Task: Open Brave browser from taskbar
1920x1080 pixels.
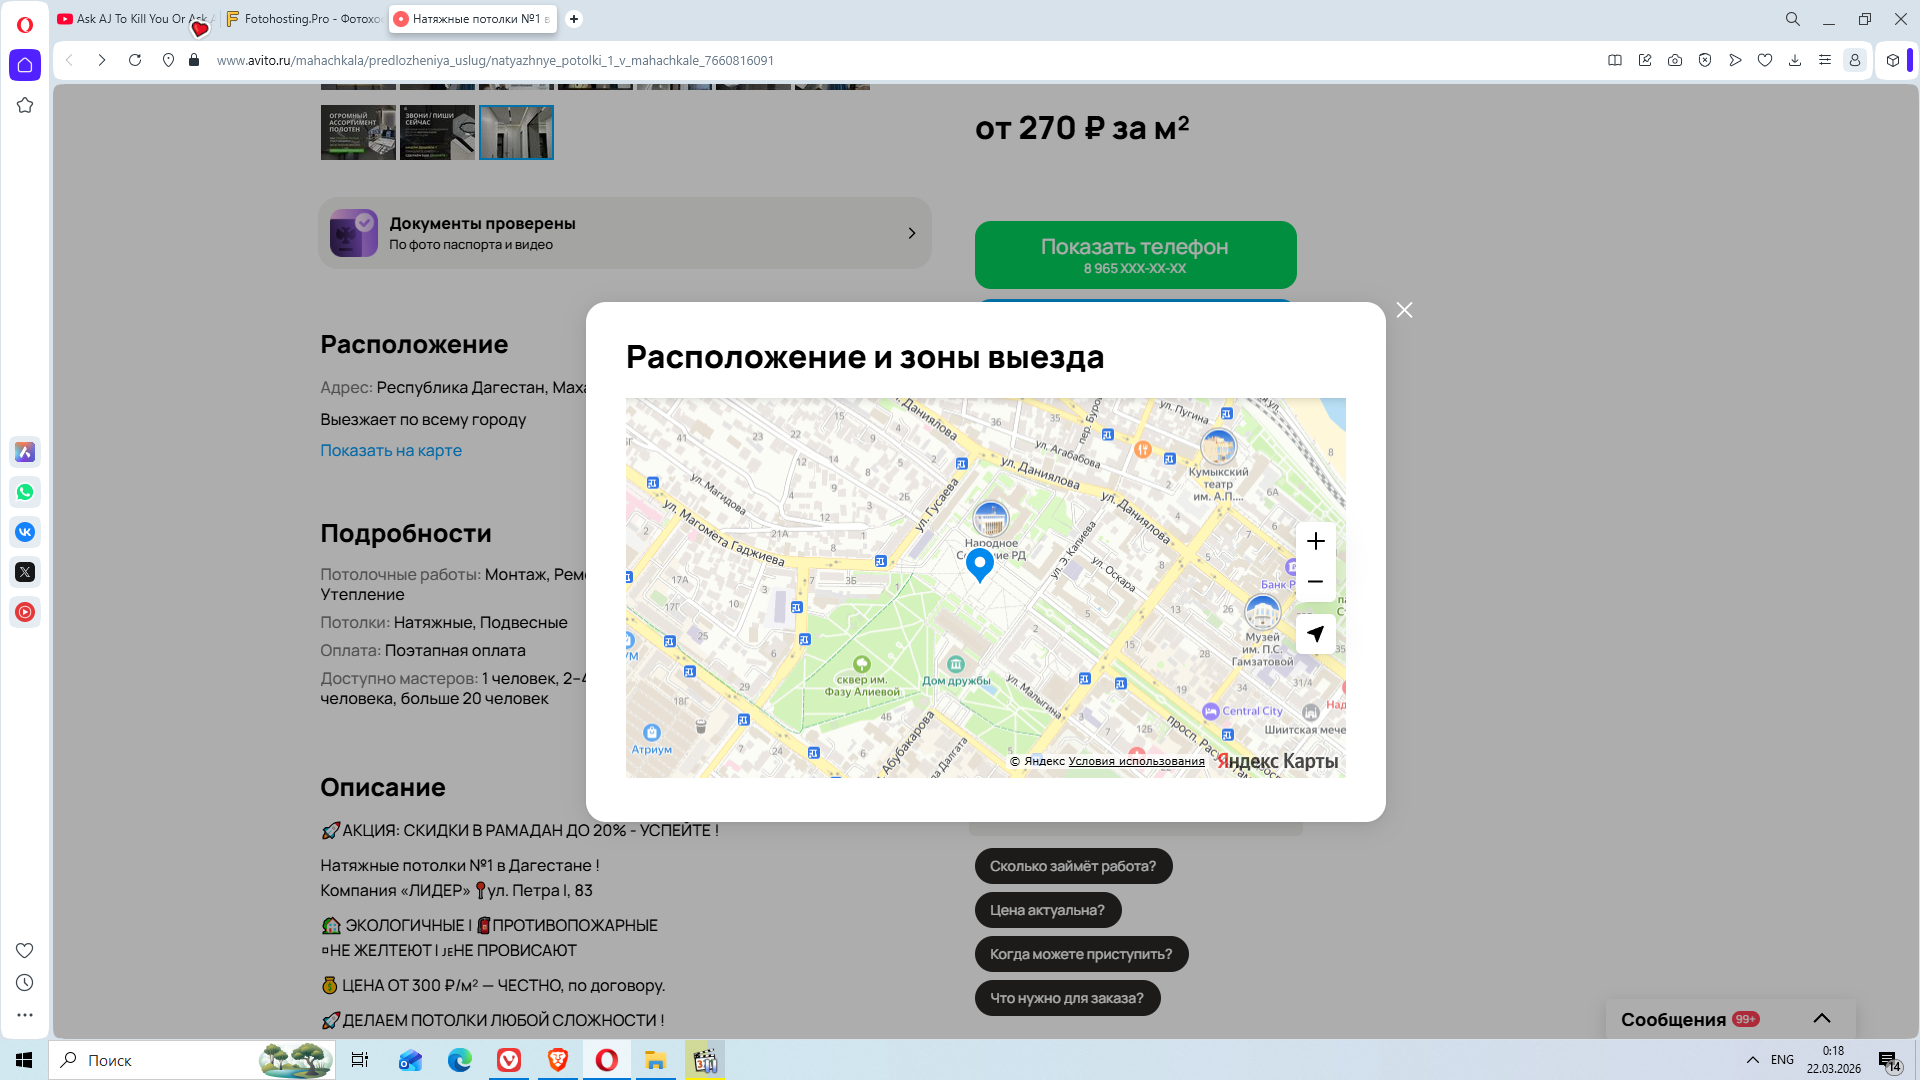Action: tap(558, 1060)
